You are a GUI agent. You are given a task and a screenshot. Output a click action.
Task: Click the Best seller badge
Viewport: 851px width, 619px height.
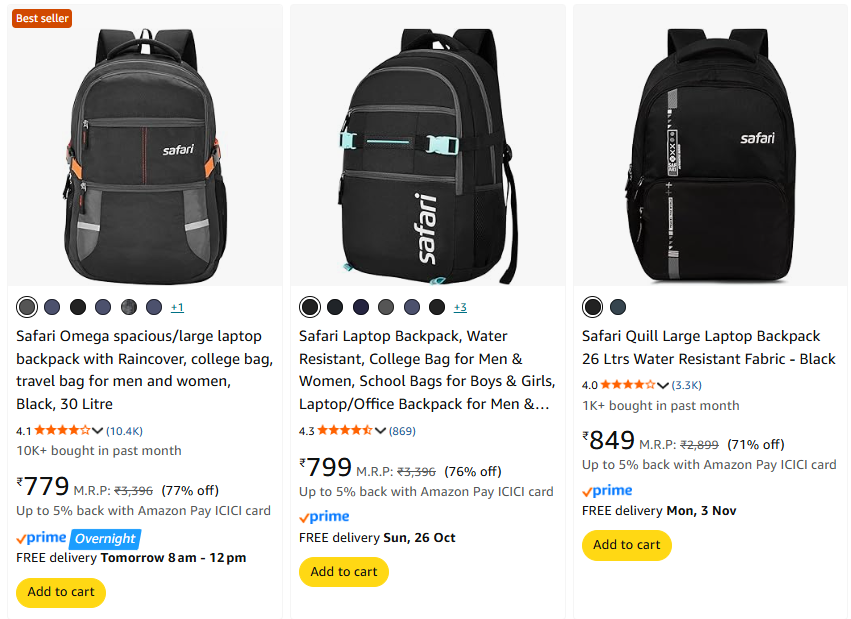click(x=41, y=18)
